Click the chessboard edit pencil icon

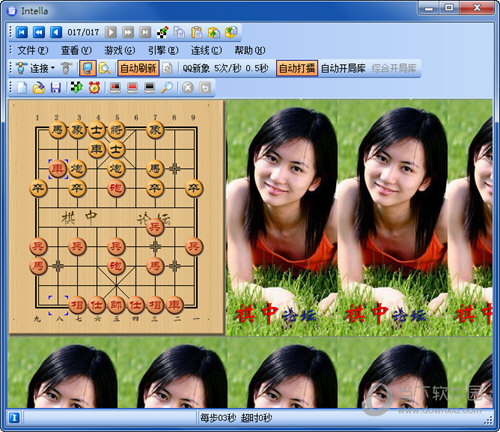162,32
